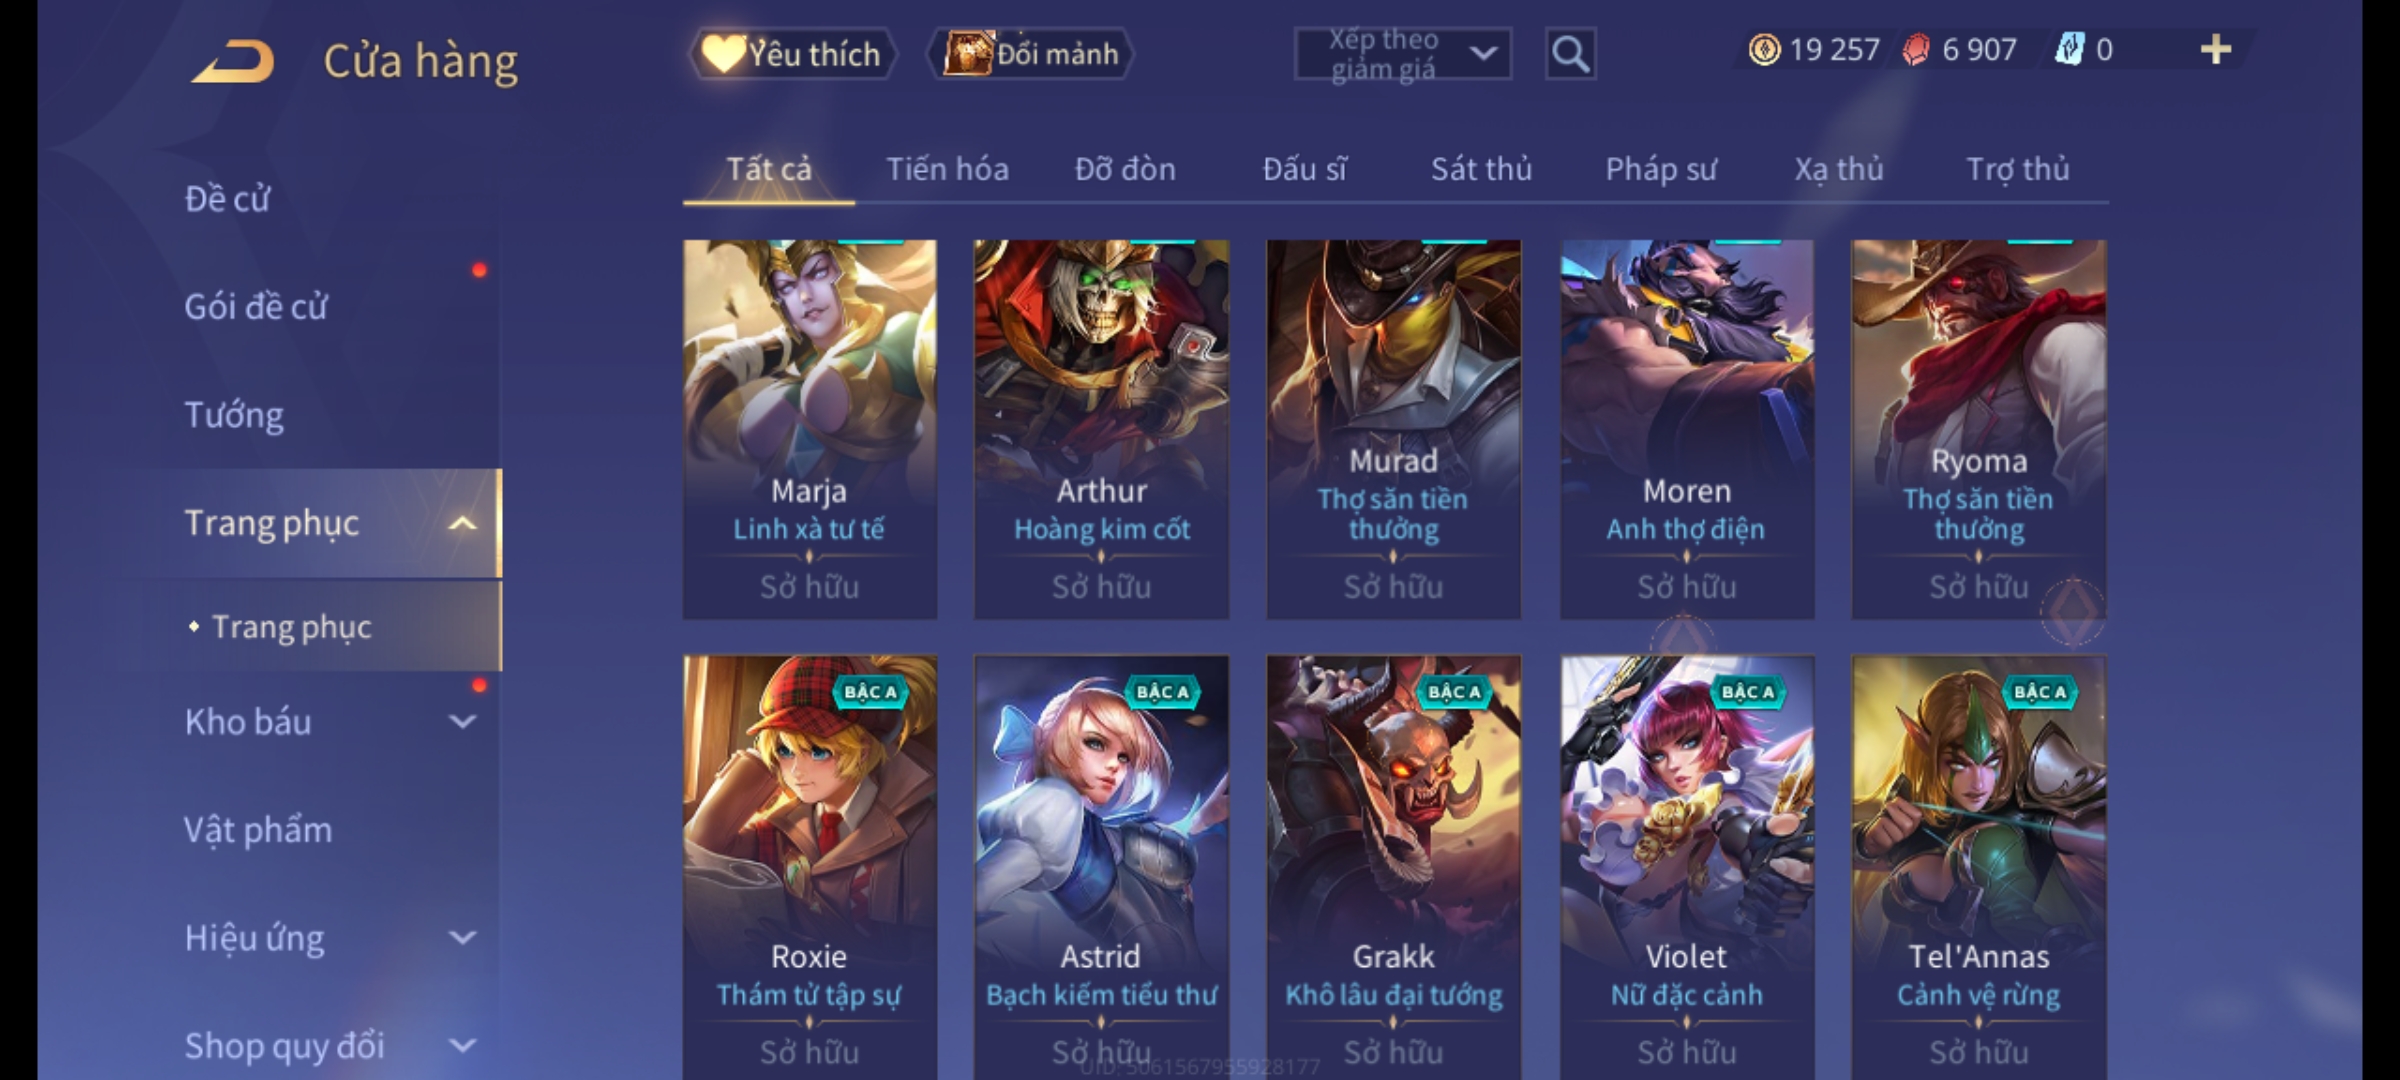
Task: Open the Gói đề cử menu
Action: [256, 306]
